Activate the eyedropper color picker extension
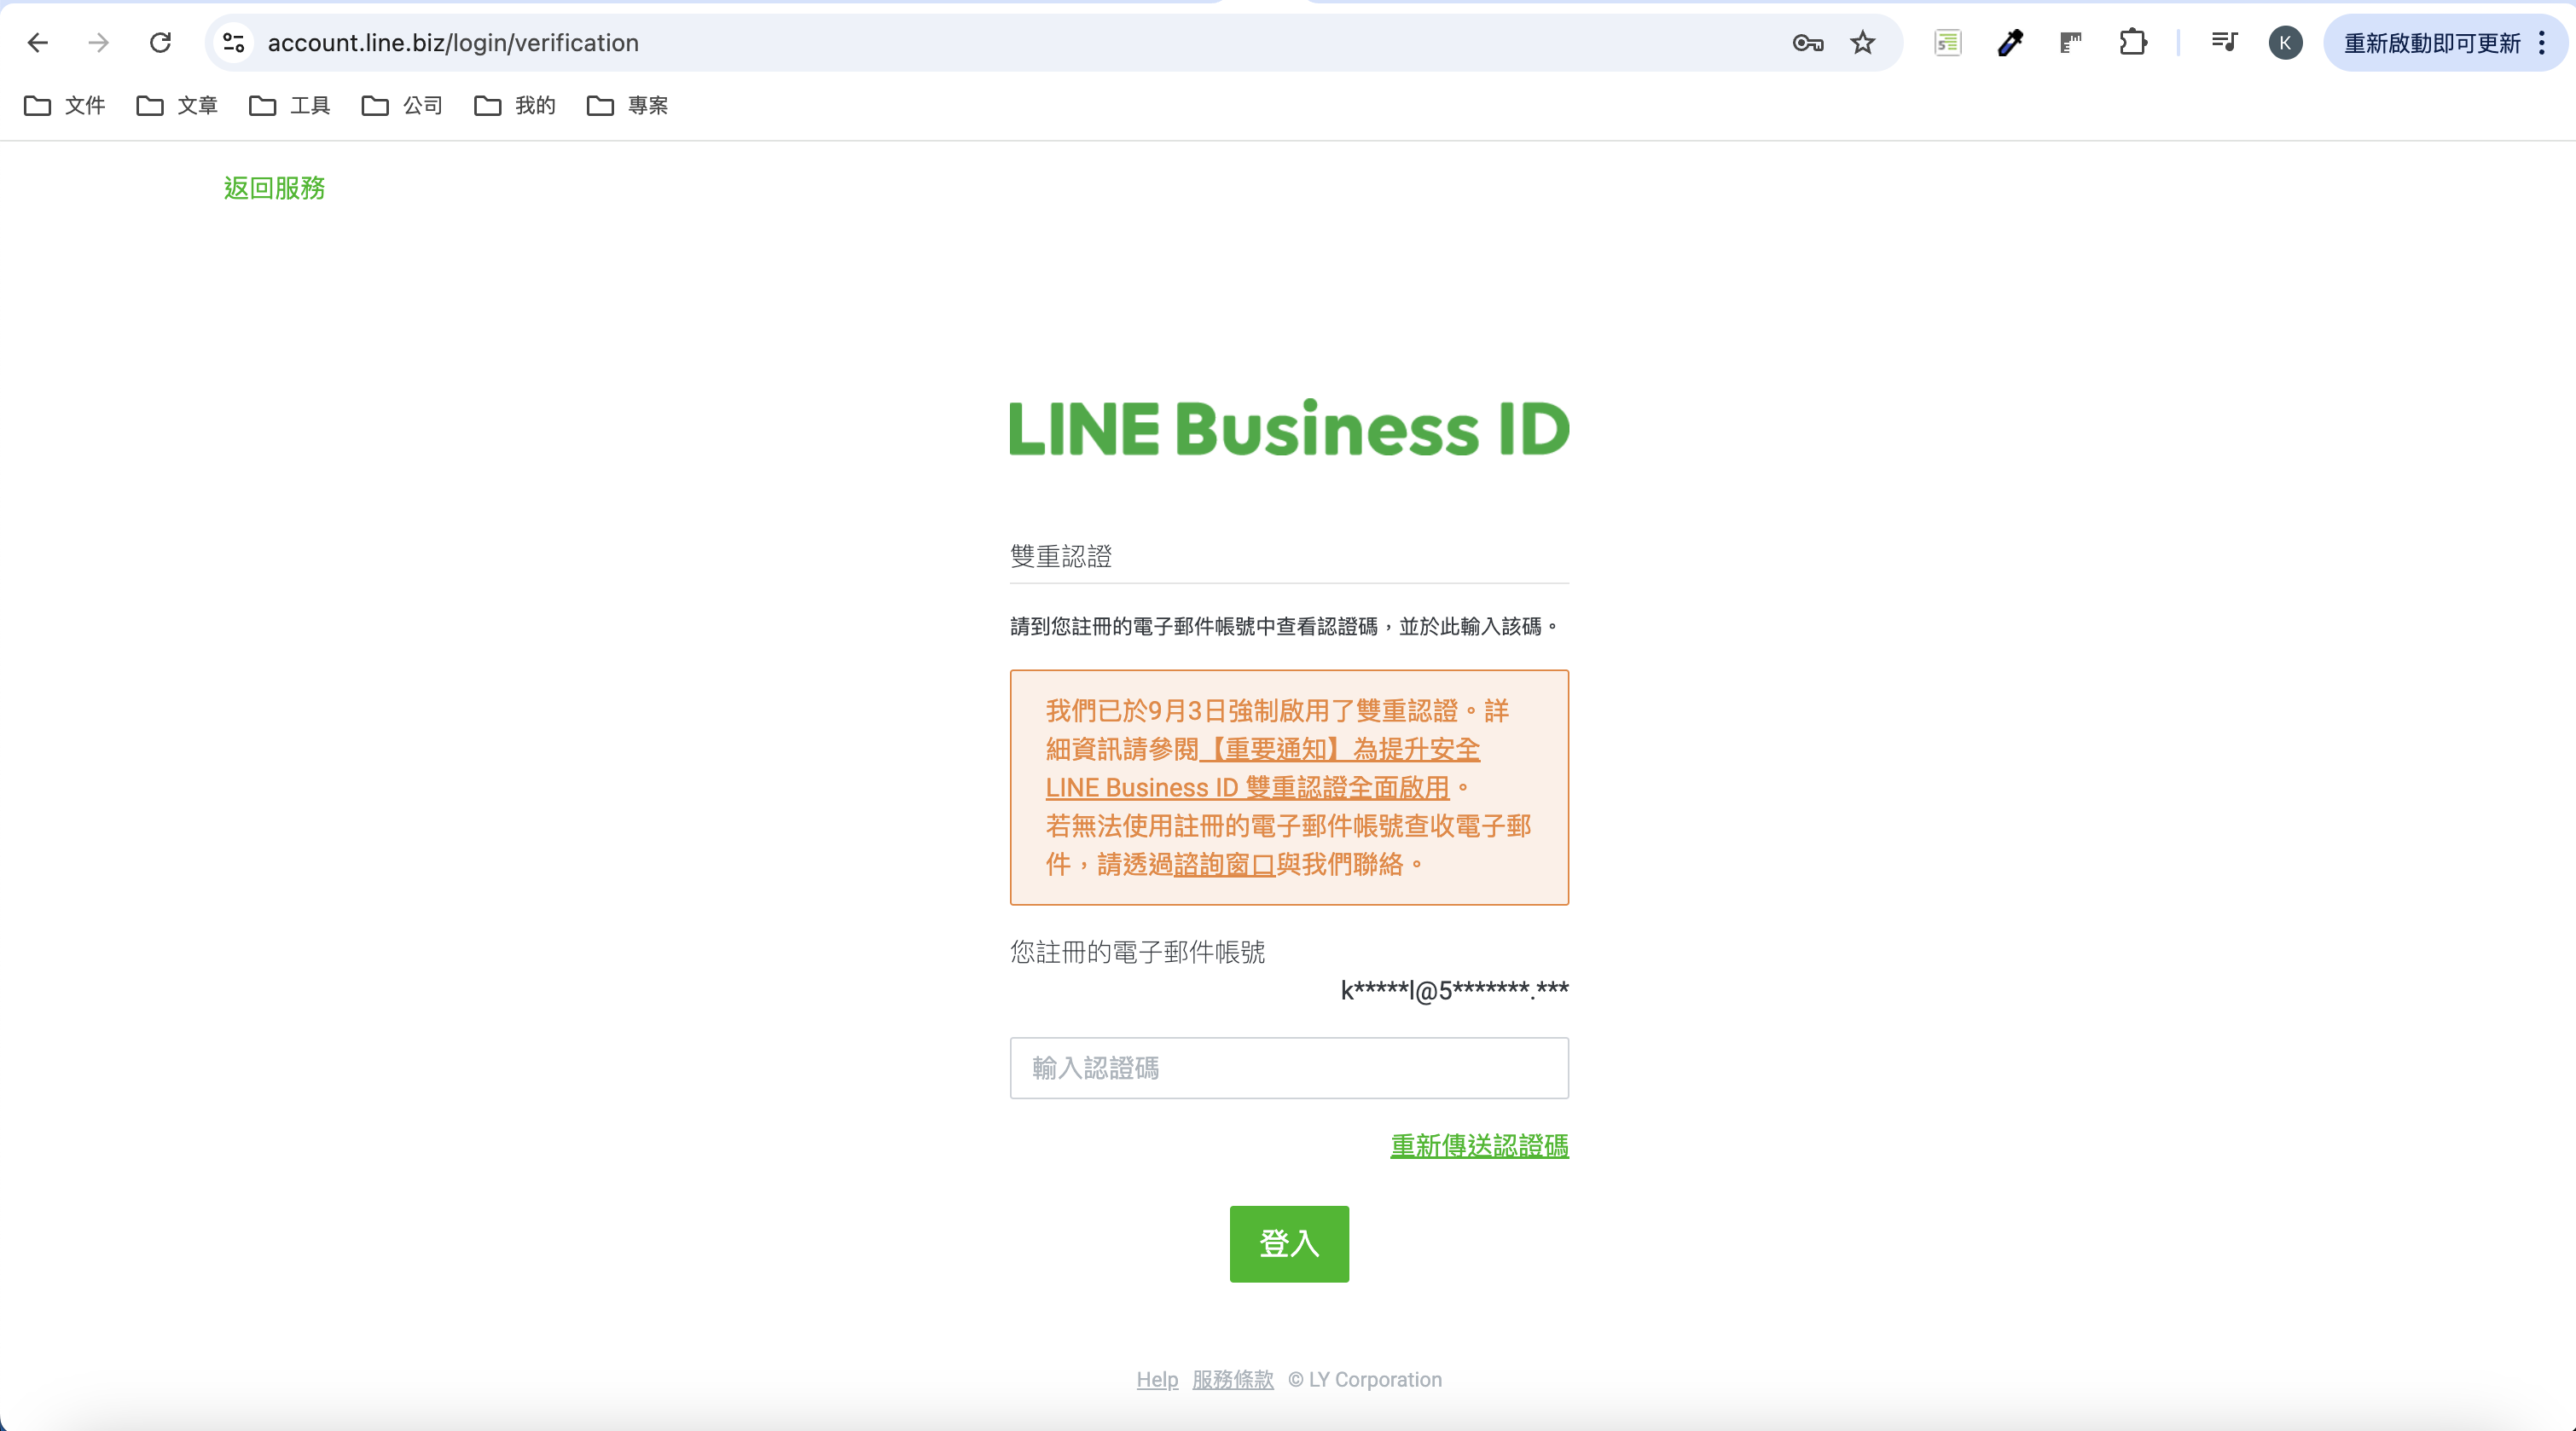The width and height of the screenshot is (2576, 1431). click(x=2010, y=43)
